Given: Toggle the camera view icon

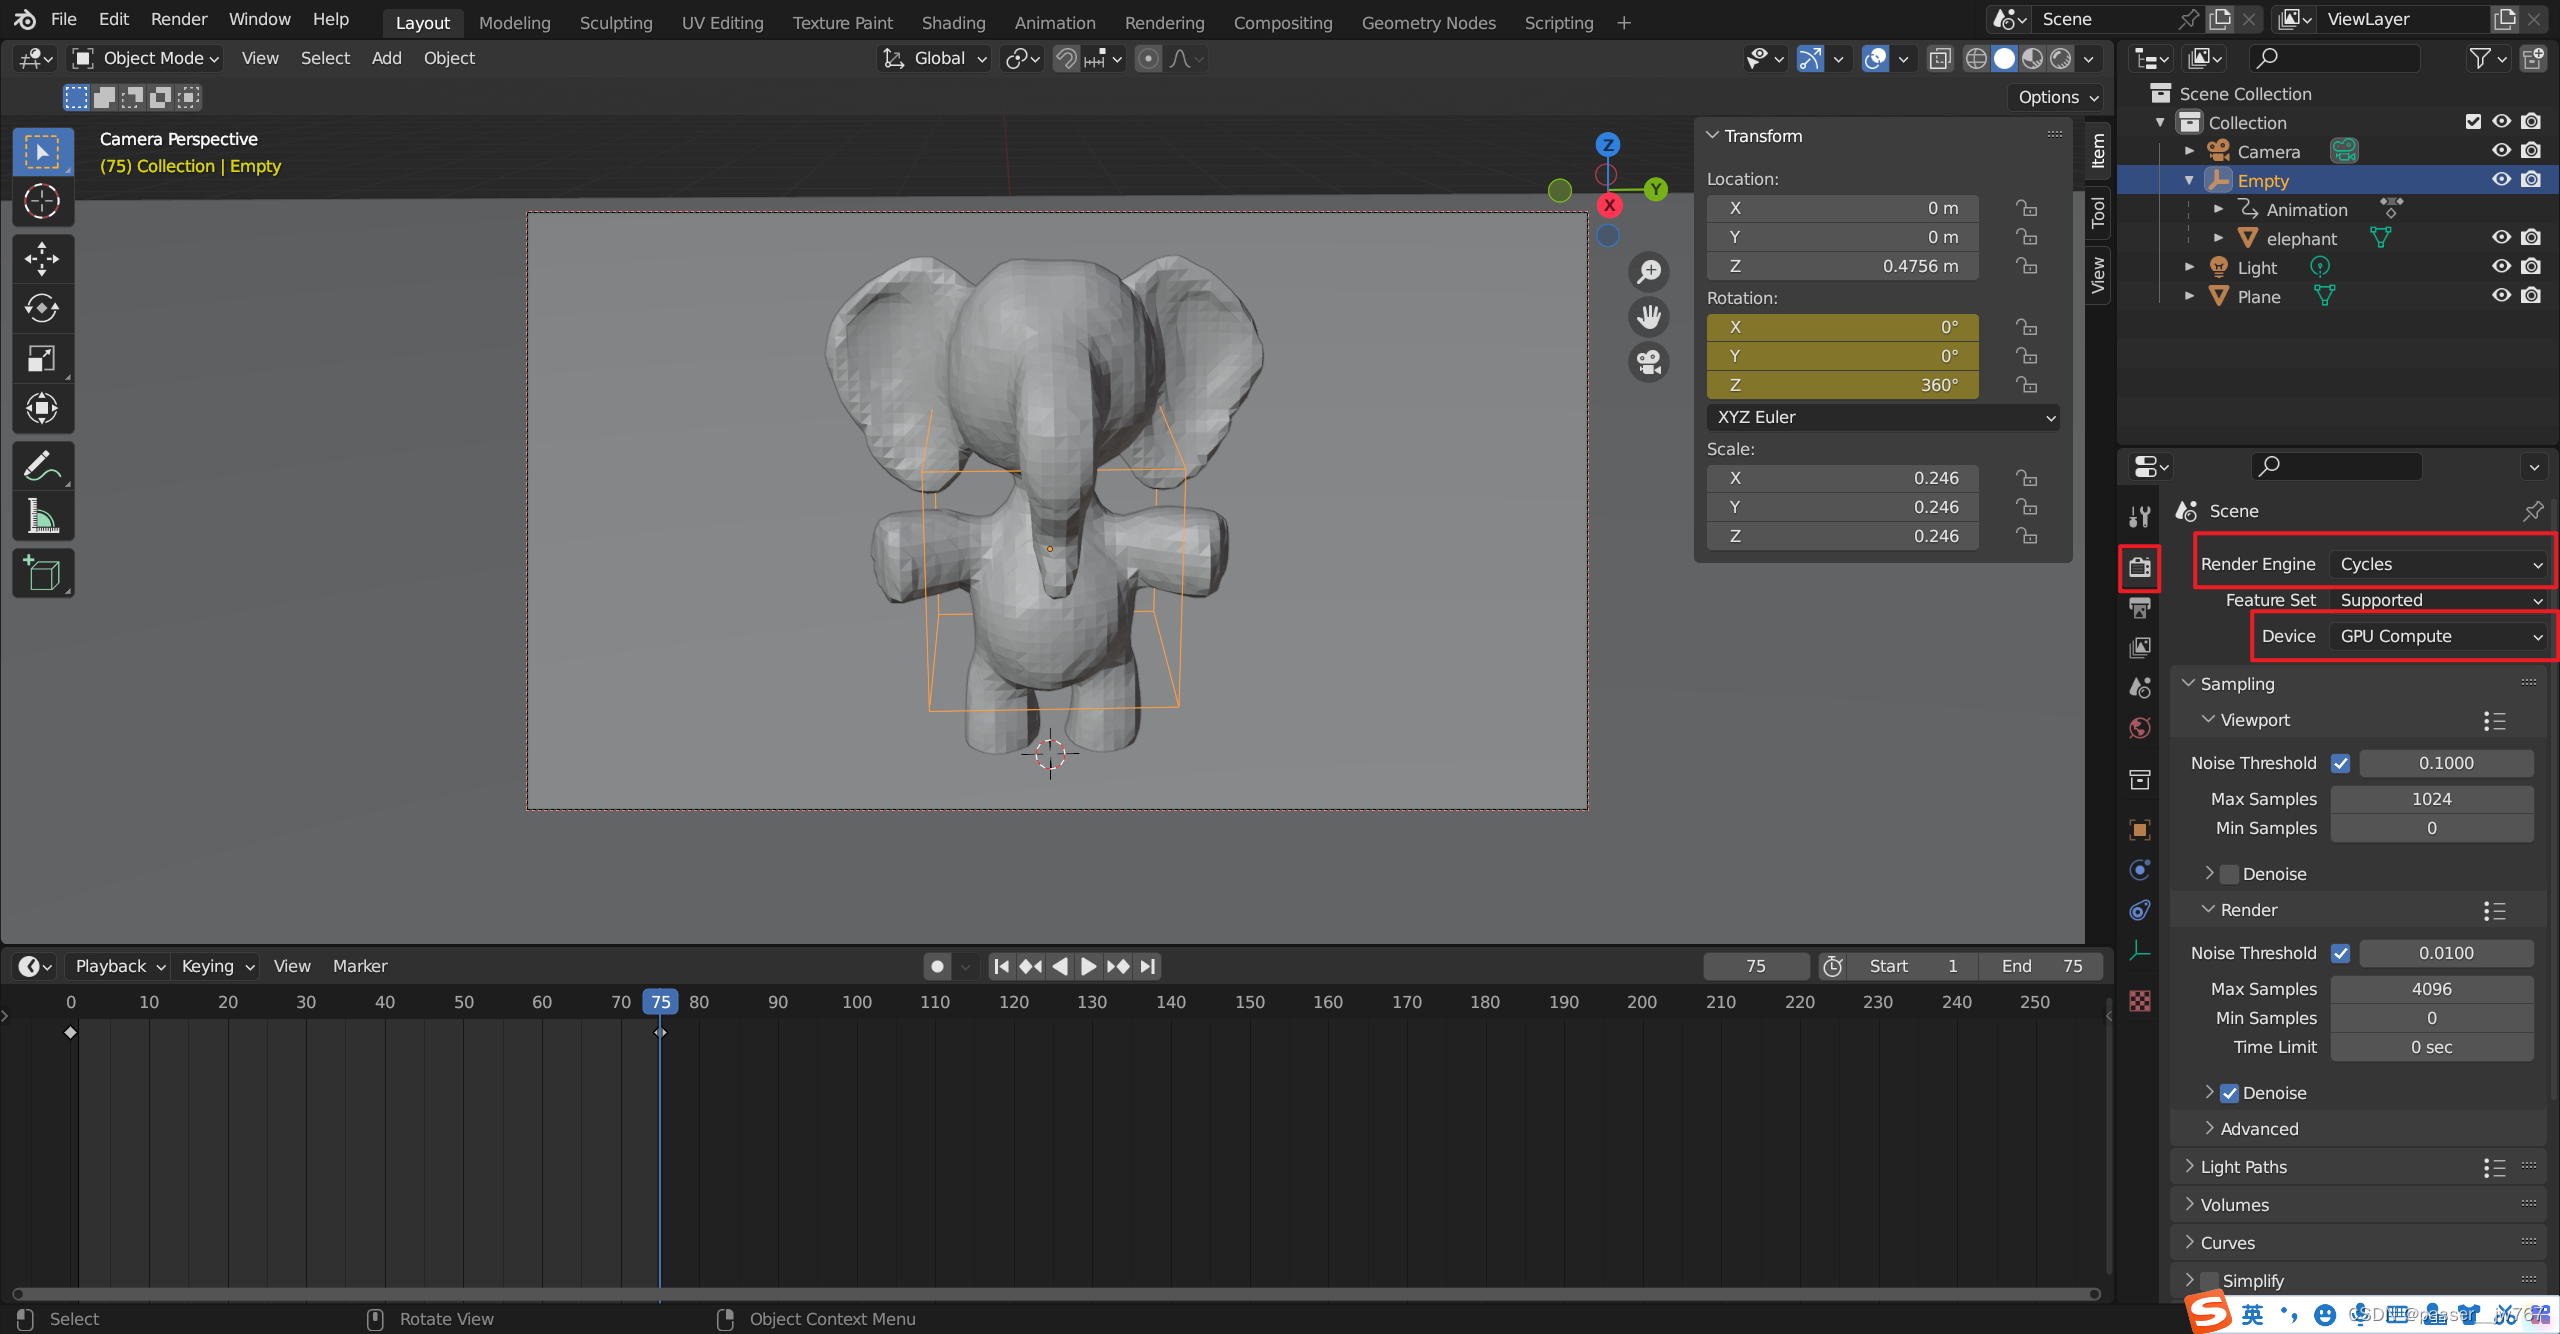Looking at the screenshot, I should (x=1649, y=361).
